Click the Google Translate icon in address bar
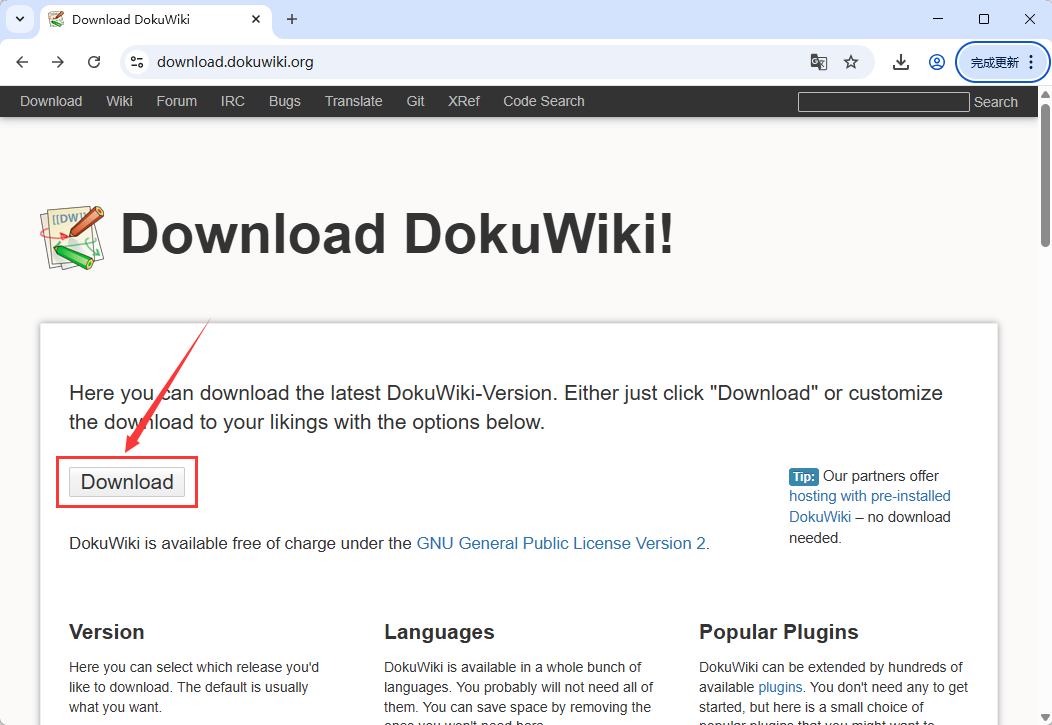This screenshot has height=725, width=1052. [x=818, y=62]
